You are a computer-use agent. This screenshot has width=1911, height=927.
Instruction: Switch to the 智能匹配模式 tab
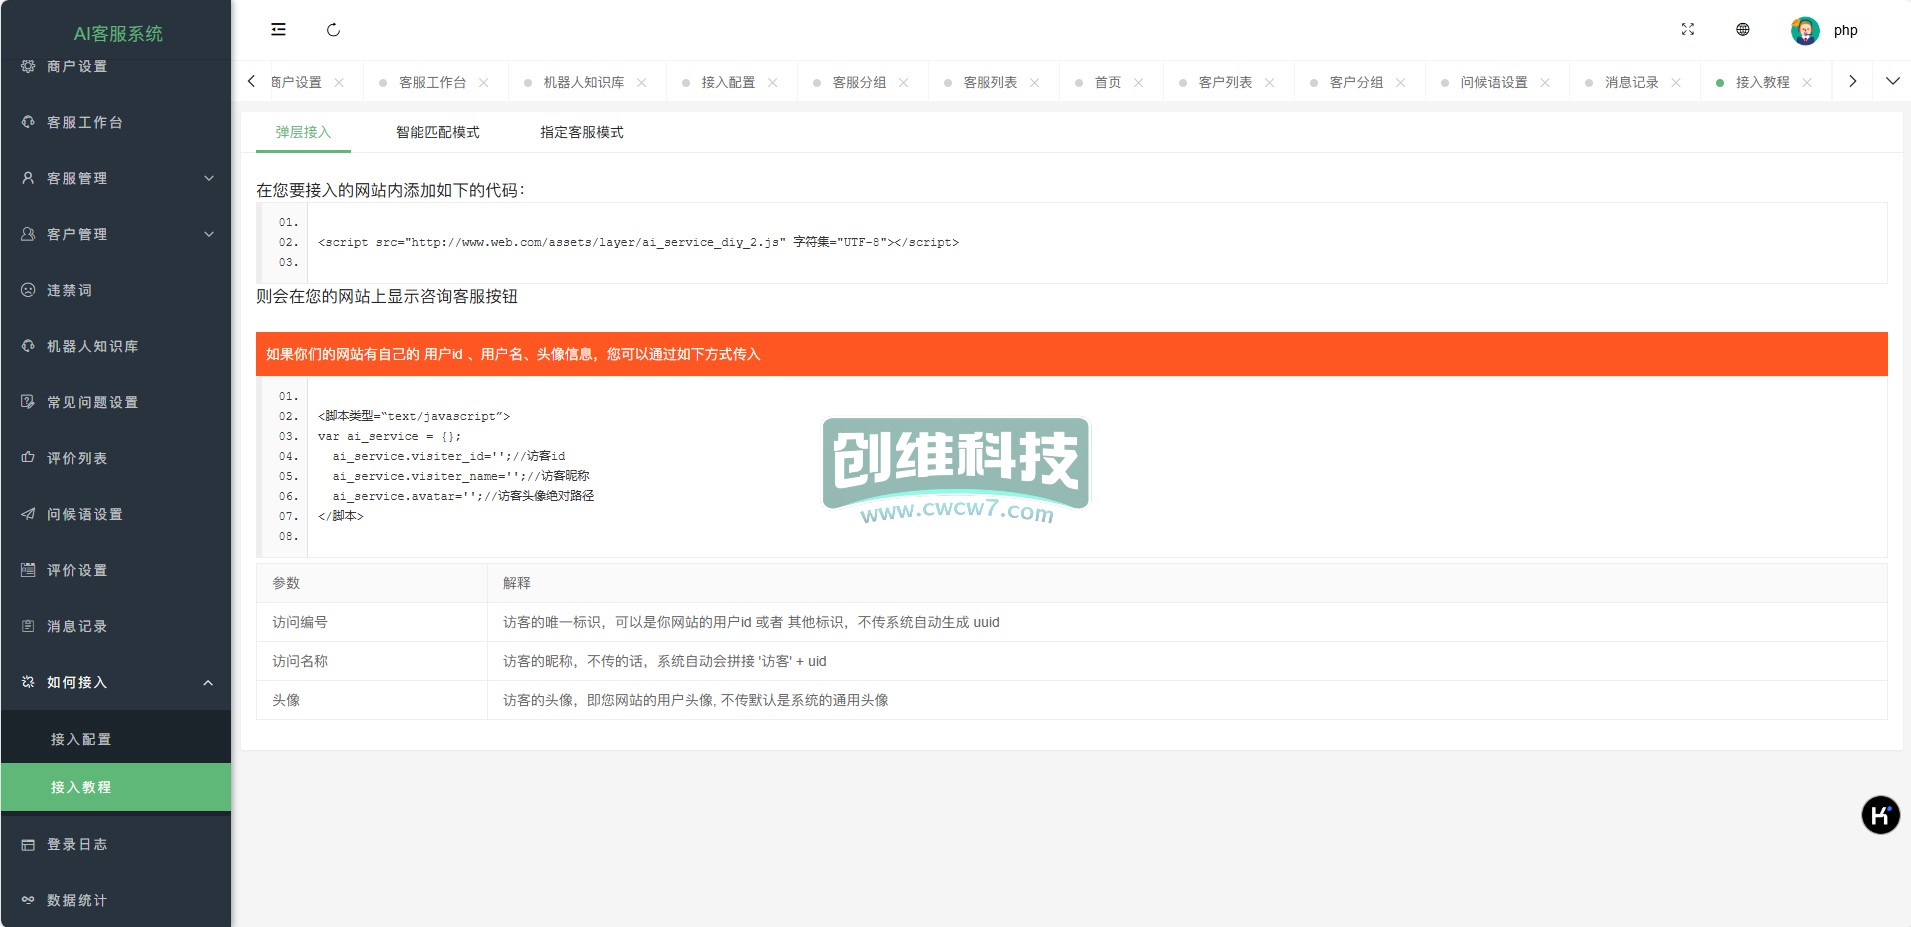pos(438,132)
